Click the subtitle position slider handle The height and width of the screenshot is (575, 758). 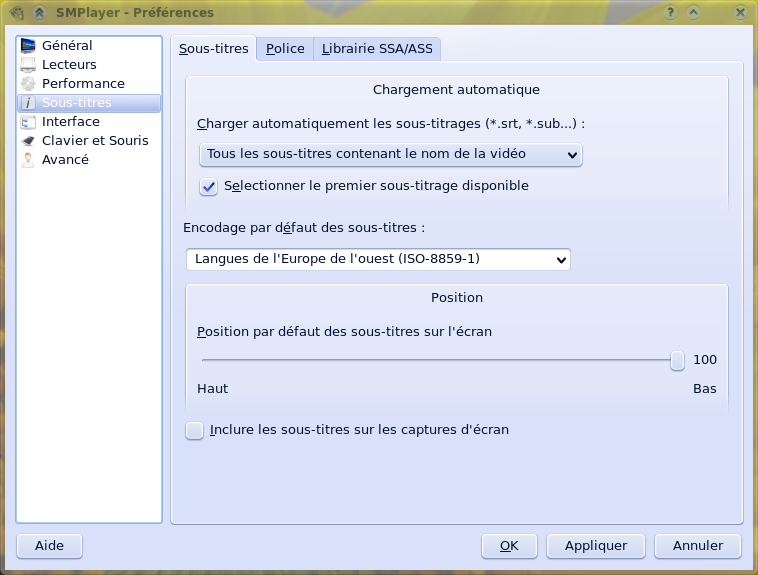click(x=677, y=360)
